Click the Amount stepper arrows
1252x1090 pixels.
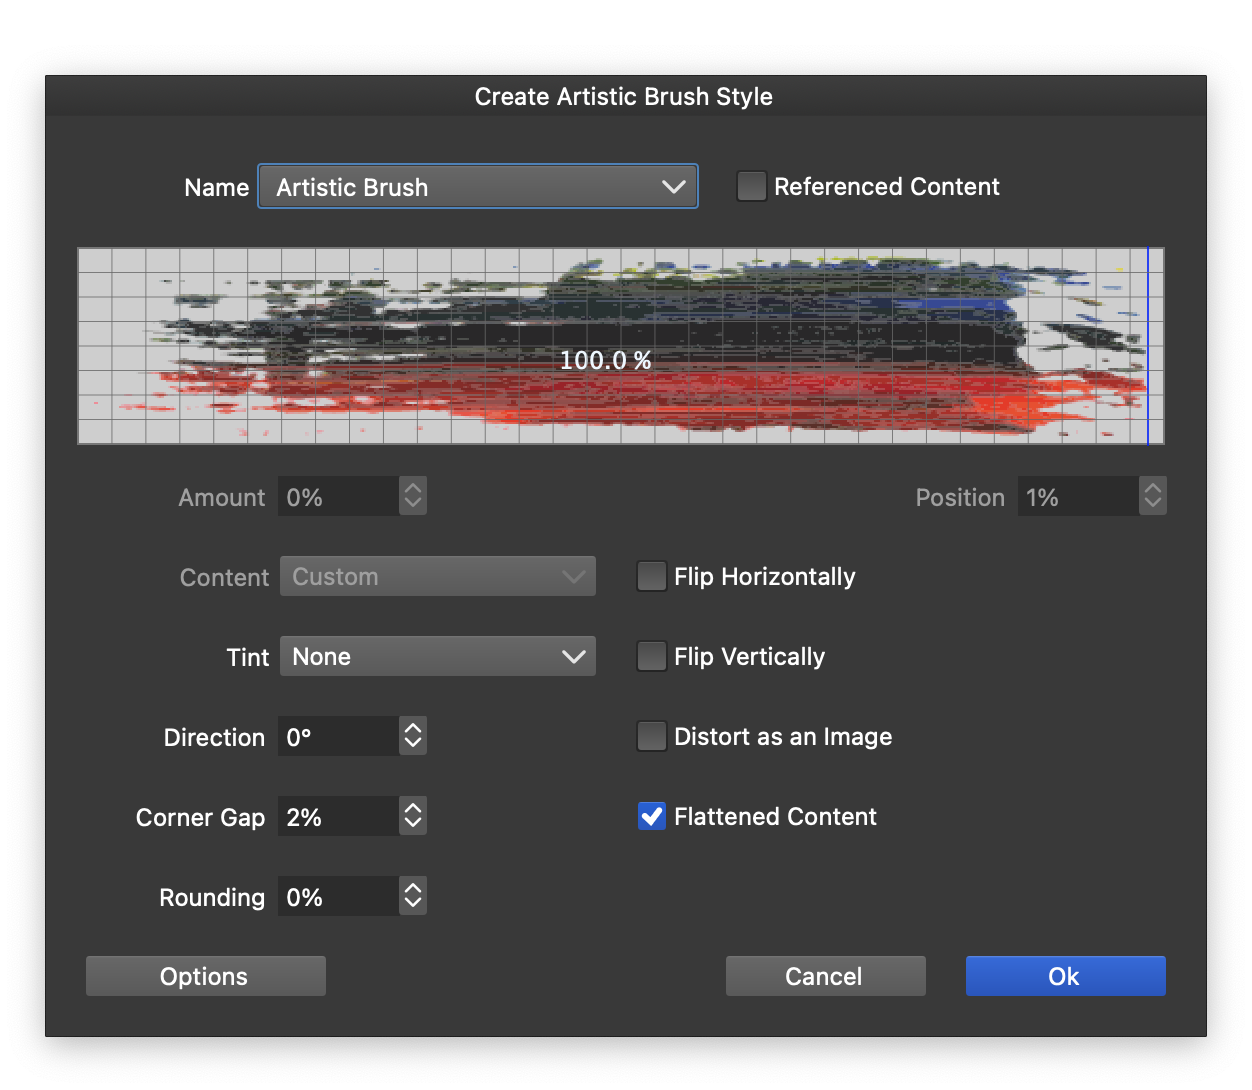point(413,496)
